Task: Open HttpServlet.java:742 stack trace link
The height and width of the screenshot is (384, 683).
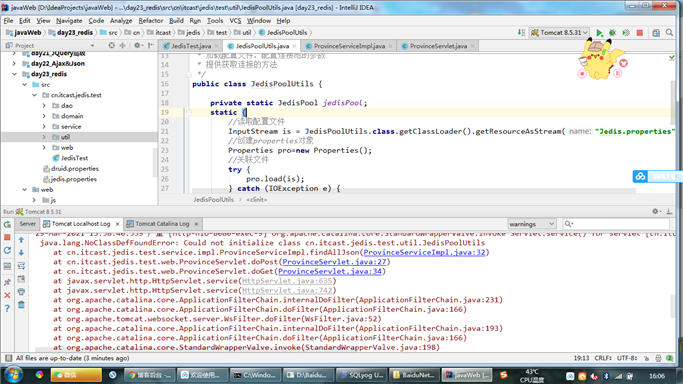Action: (x=287, y=290)
